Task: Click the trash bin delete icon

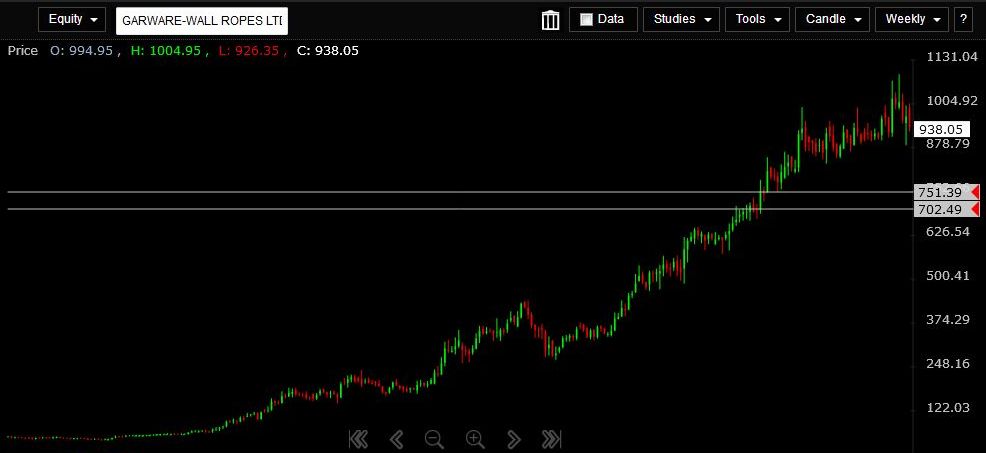Action: (x=550, y=20)
